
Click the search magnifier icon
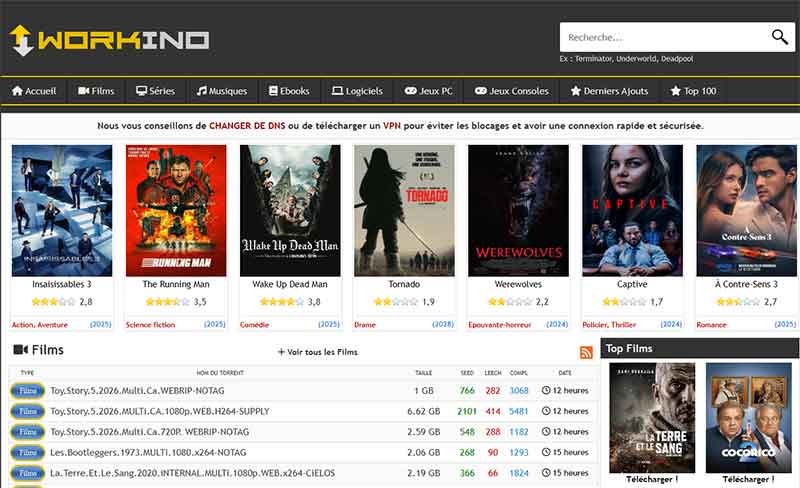[779, 37]
